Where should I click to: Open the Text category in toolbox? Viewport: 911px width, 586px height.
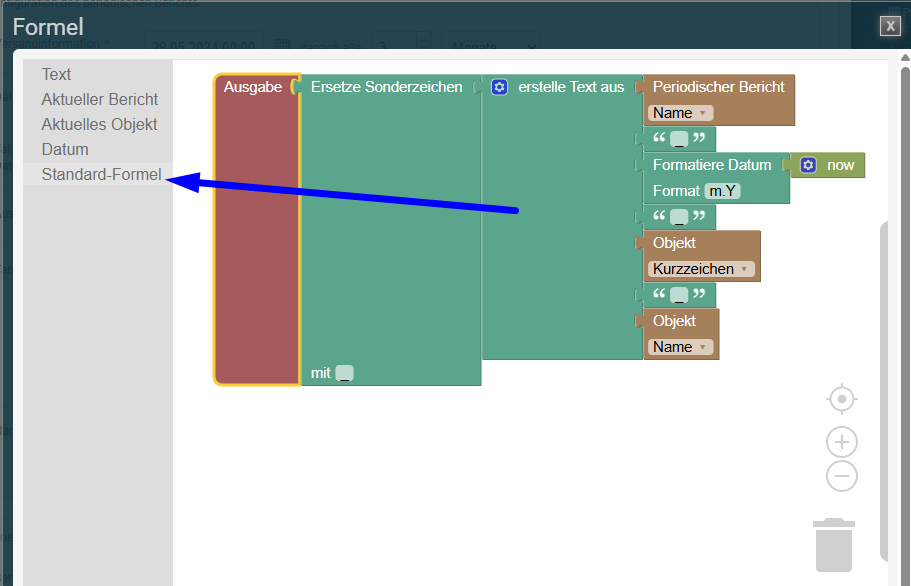(56, 74)
